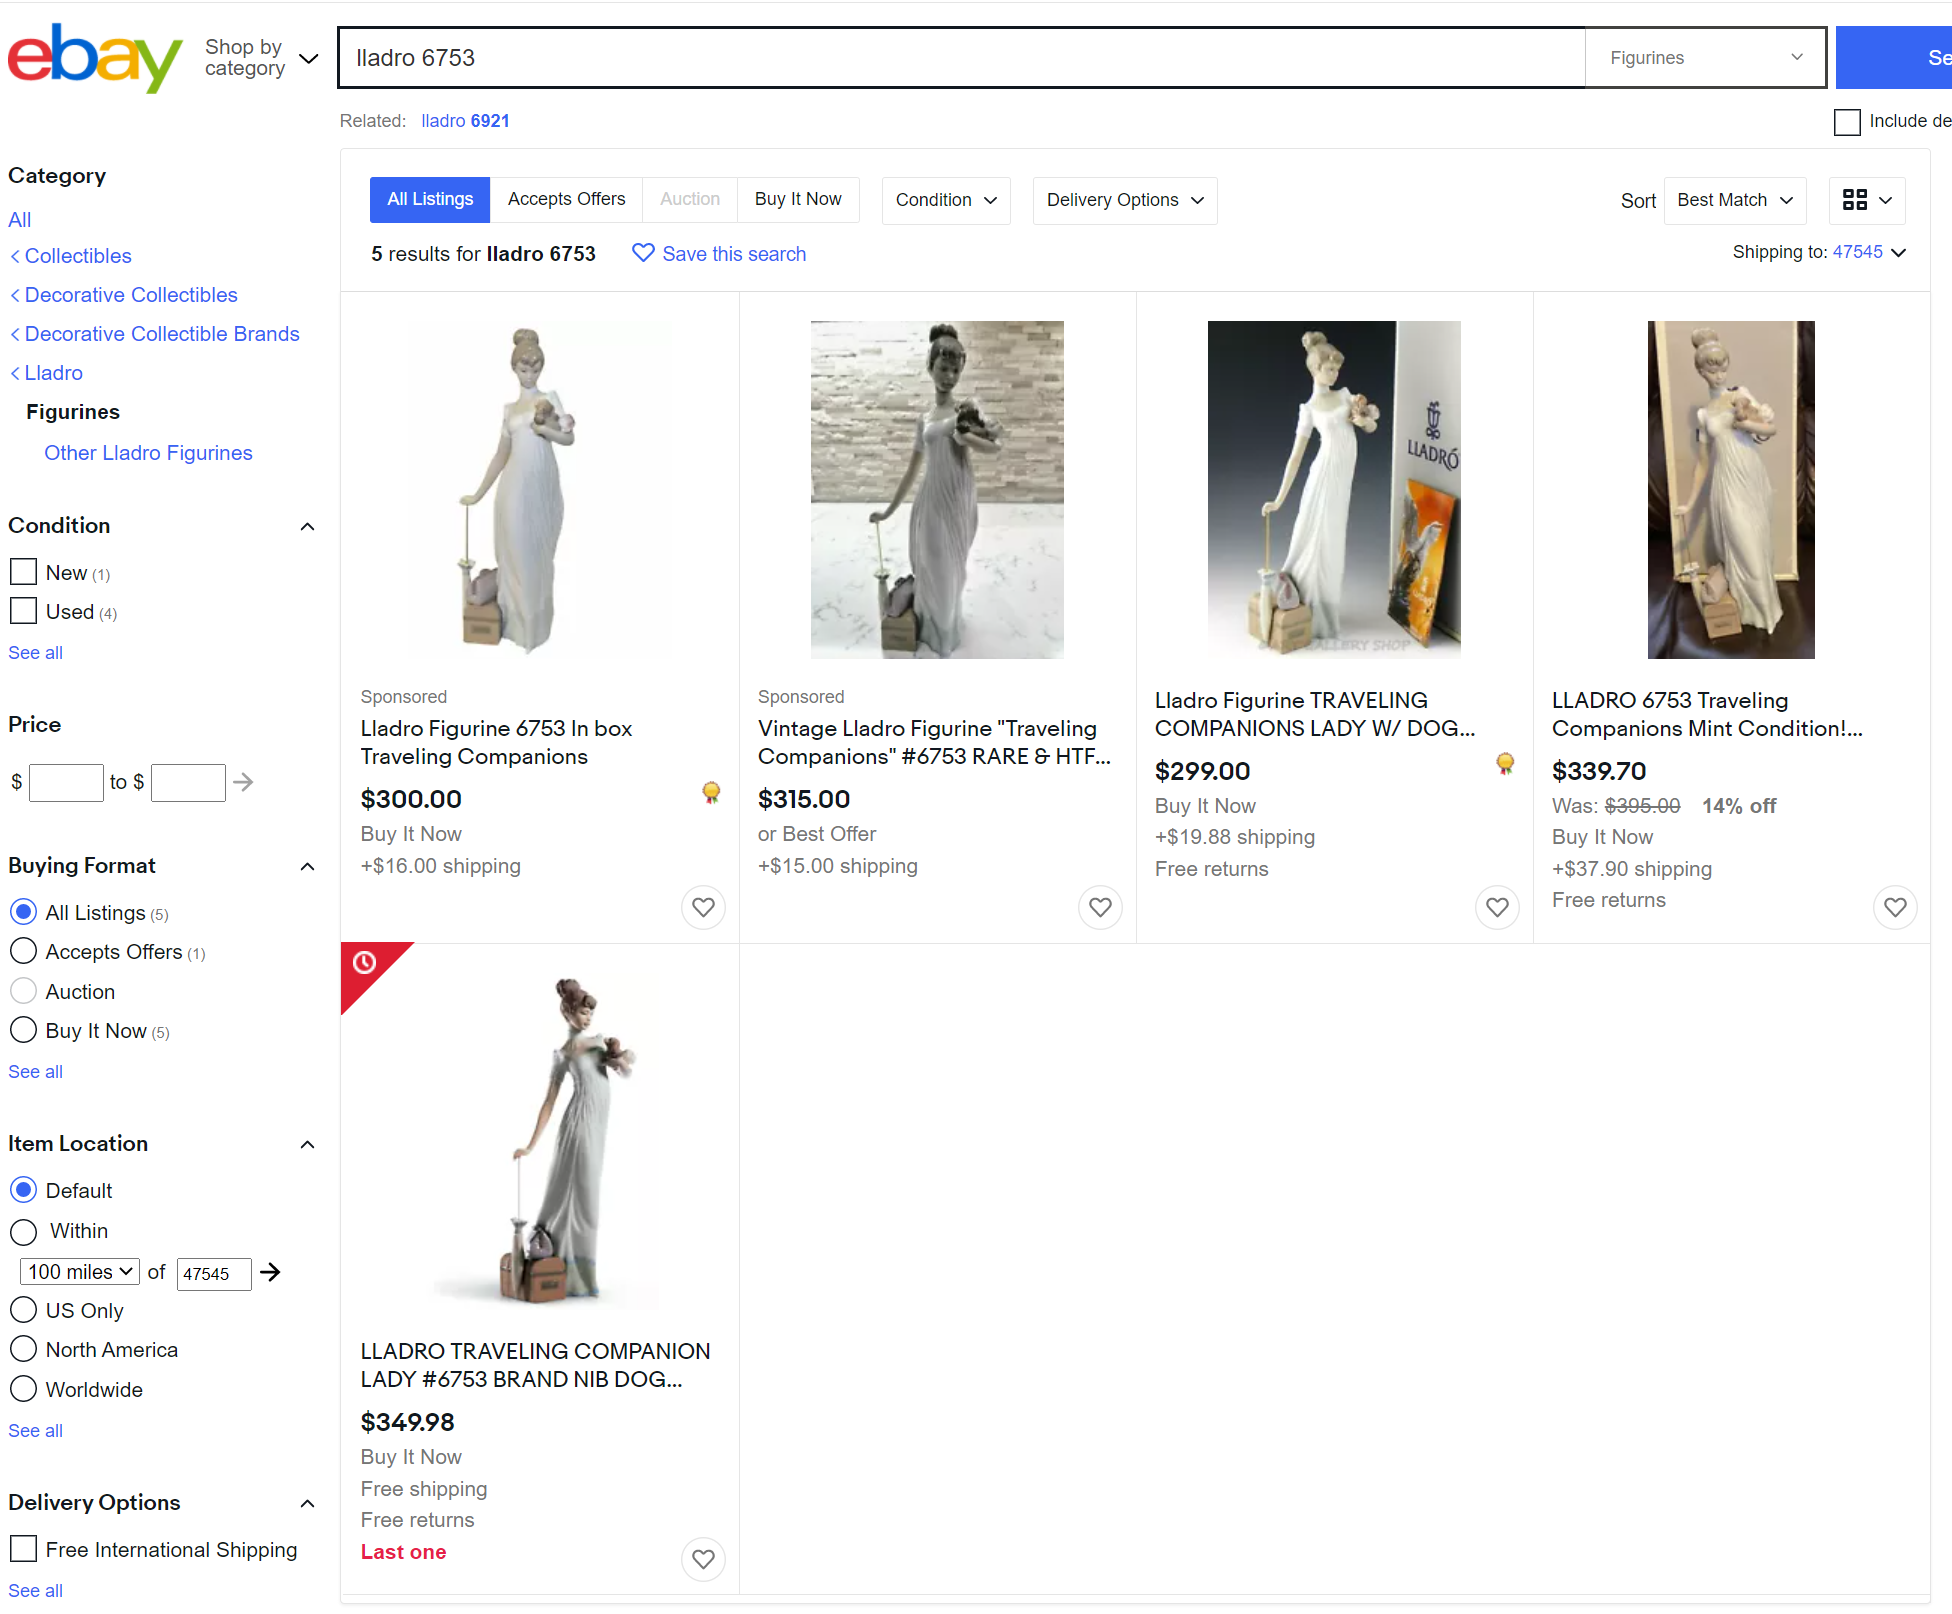This screenshot has height=1614, width=1952.
Task: Click heart icon on $299.00 listing
Action: 1497,907
